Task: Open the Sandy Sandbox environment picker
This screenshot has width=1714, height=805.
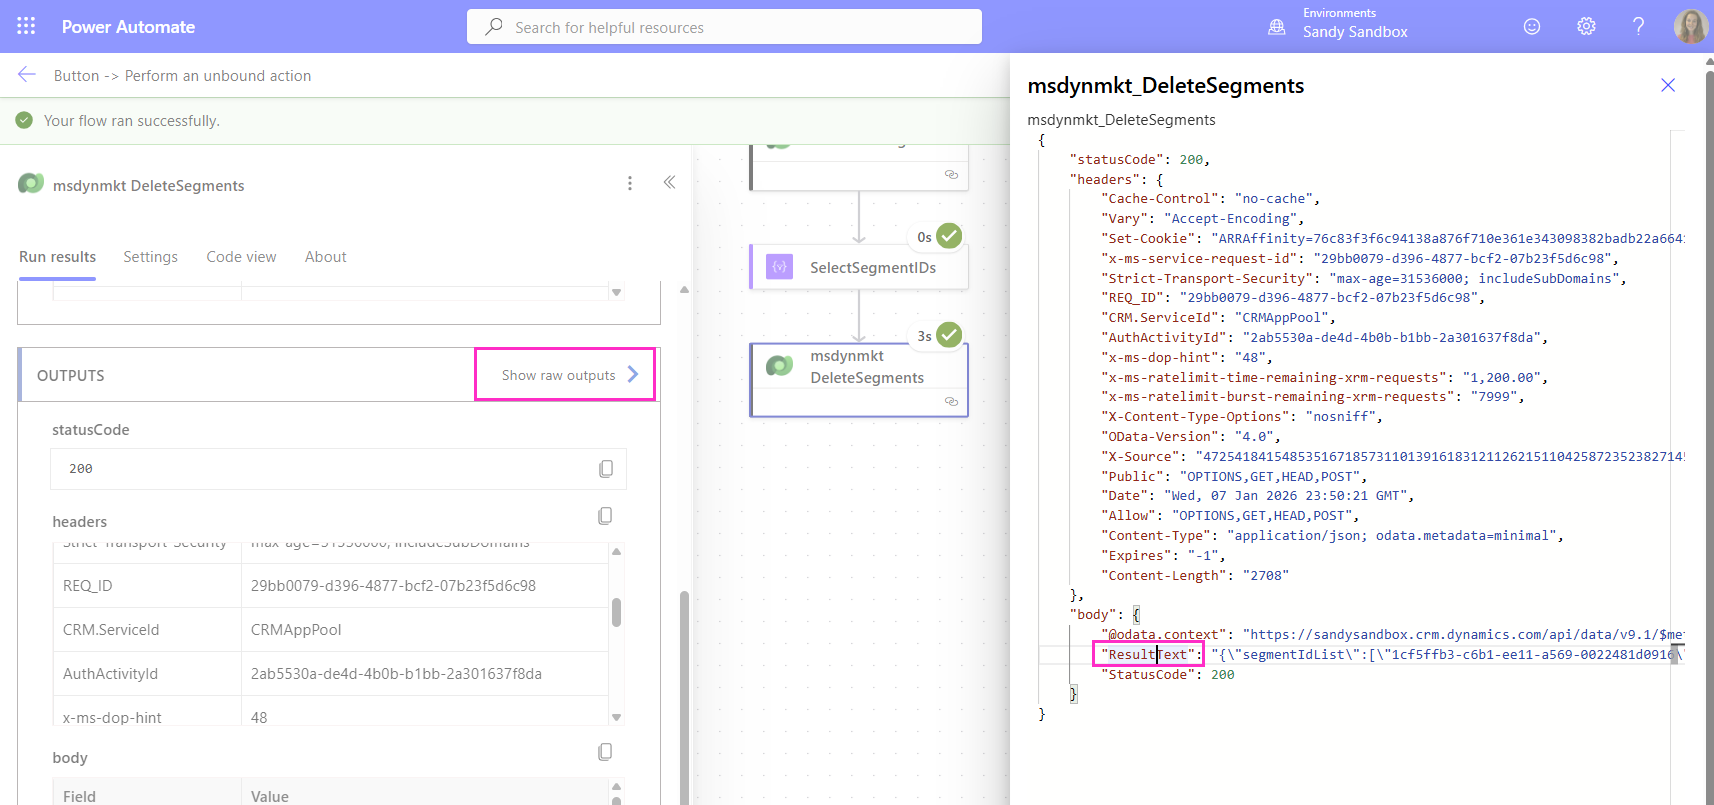Action: [x=1355, y=24]
